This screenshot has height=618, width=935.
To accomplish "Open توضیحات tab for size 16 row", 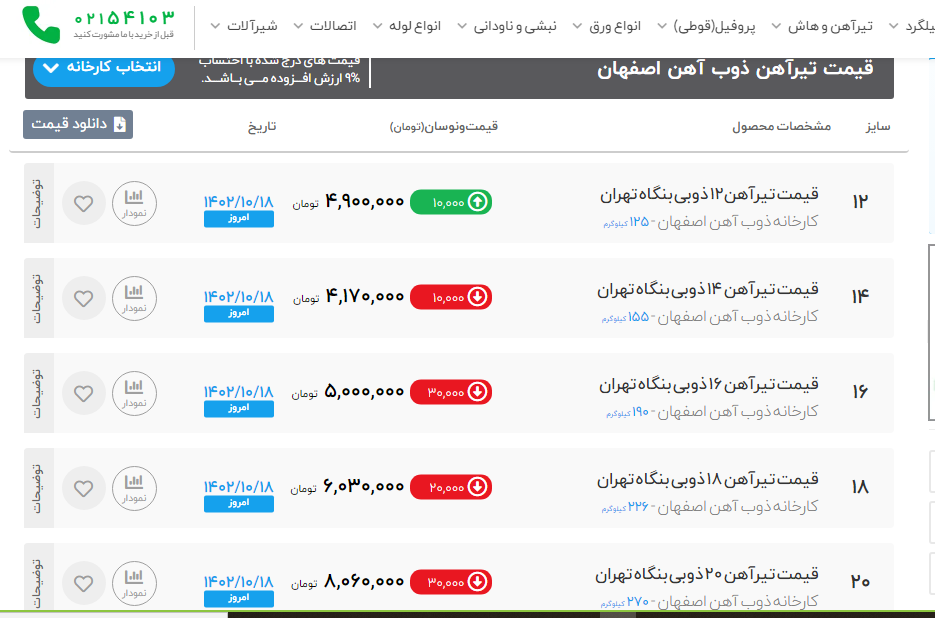I will (37, 393).
